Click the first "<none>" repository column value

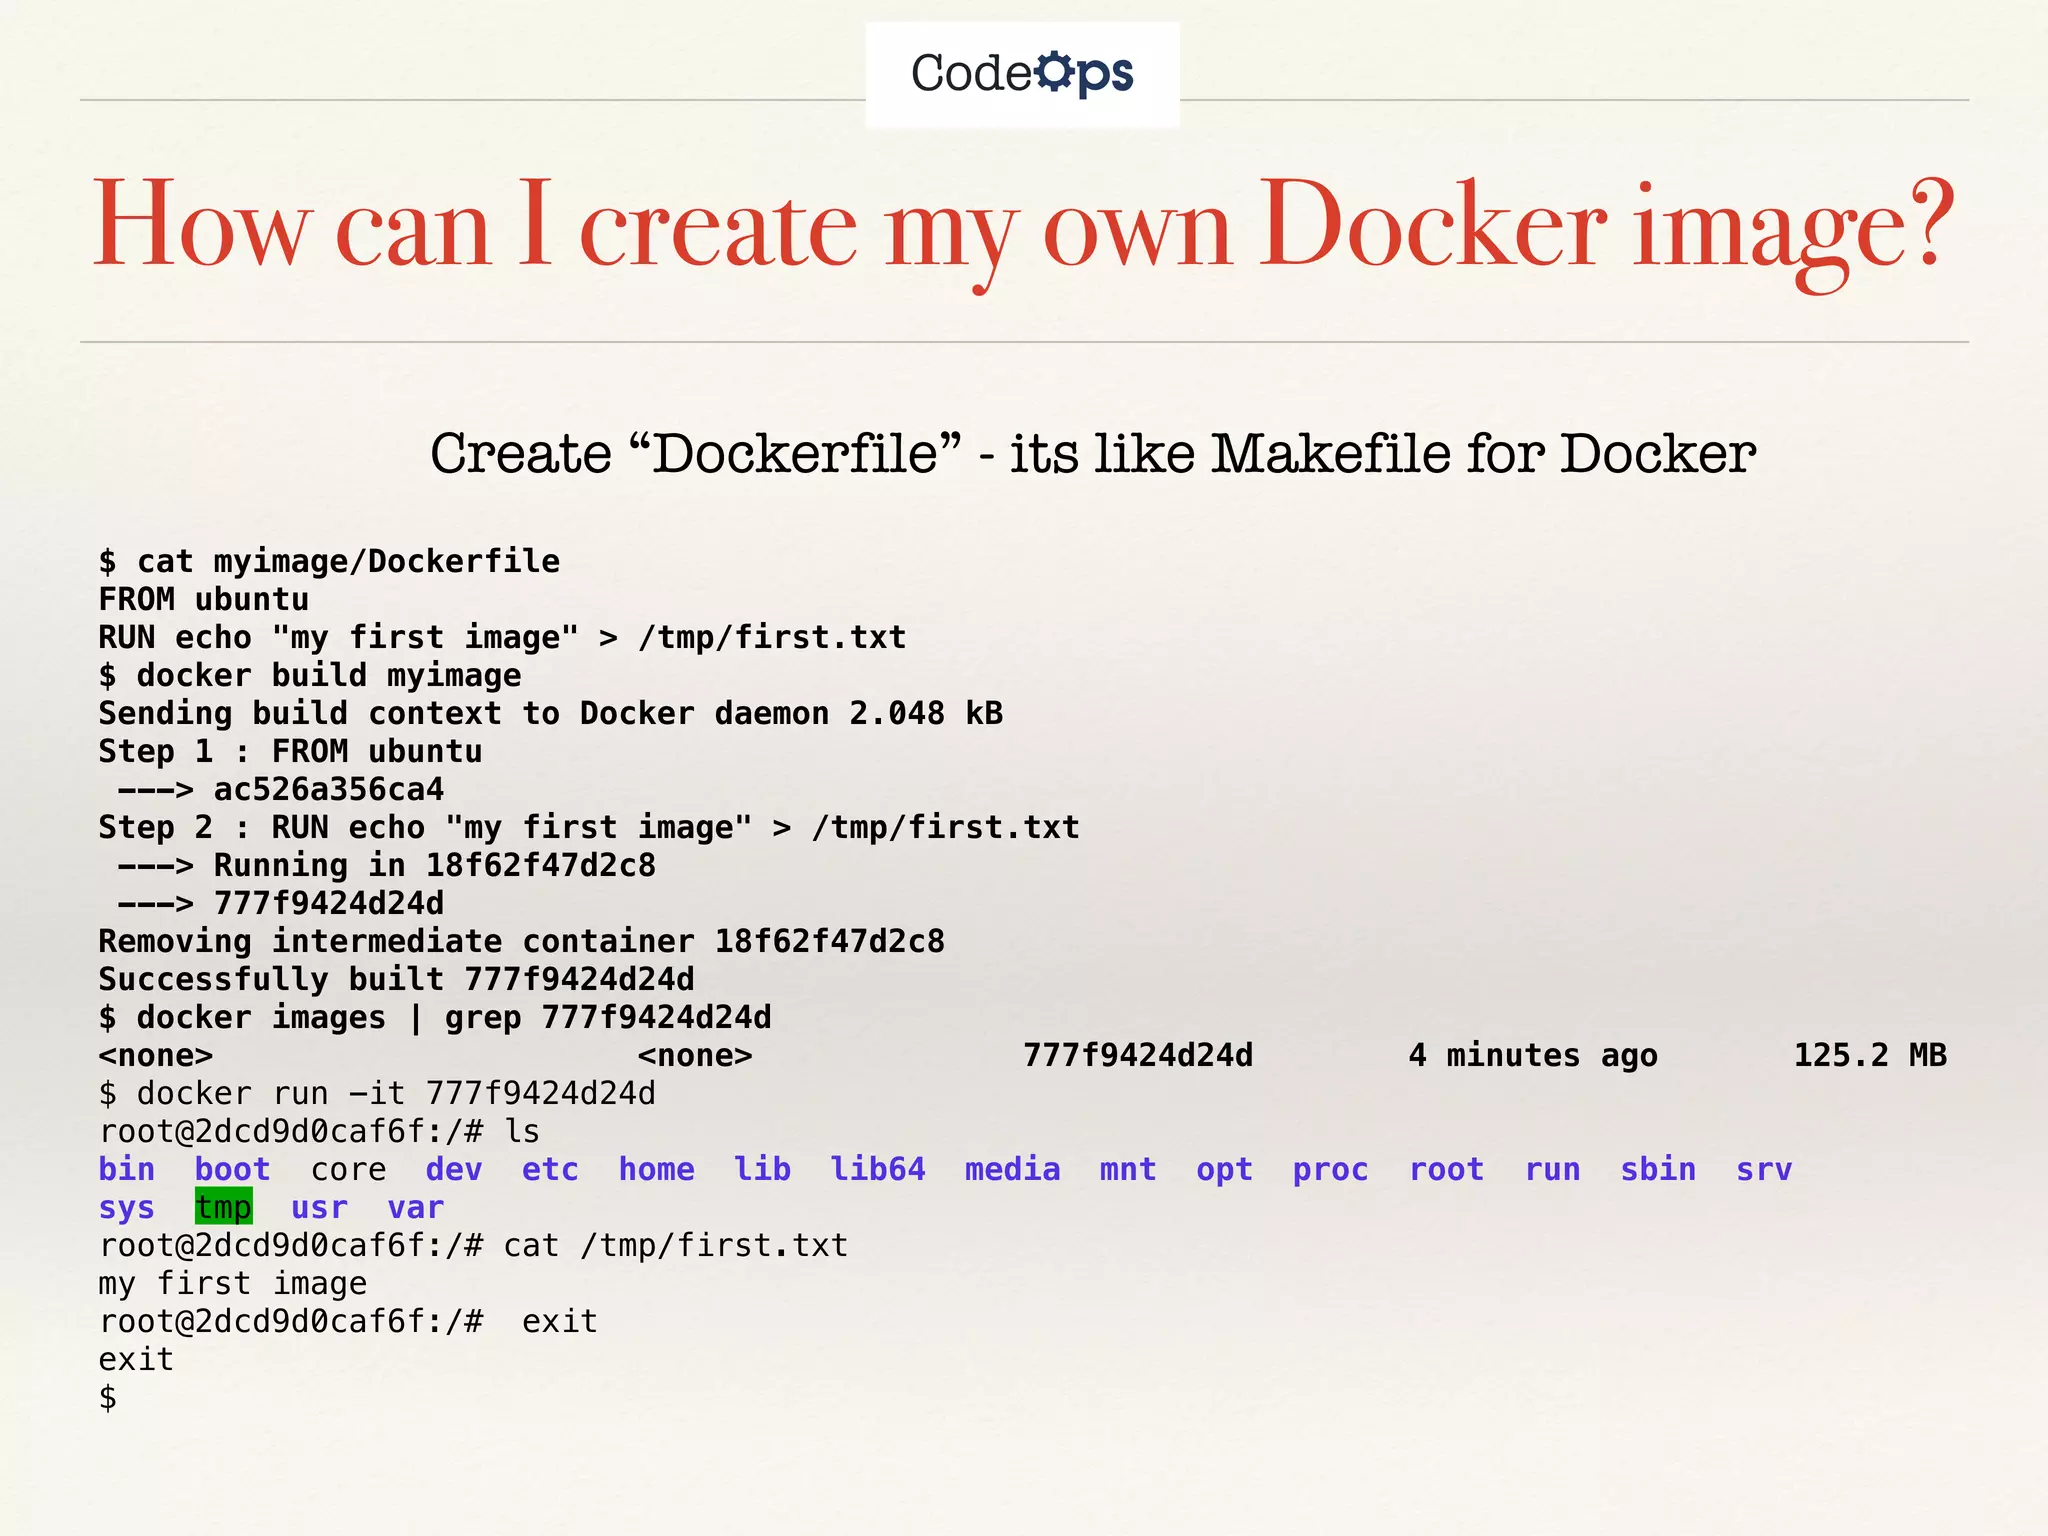156,1056
